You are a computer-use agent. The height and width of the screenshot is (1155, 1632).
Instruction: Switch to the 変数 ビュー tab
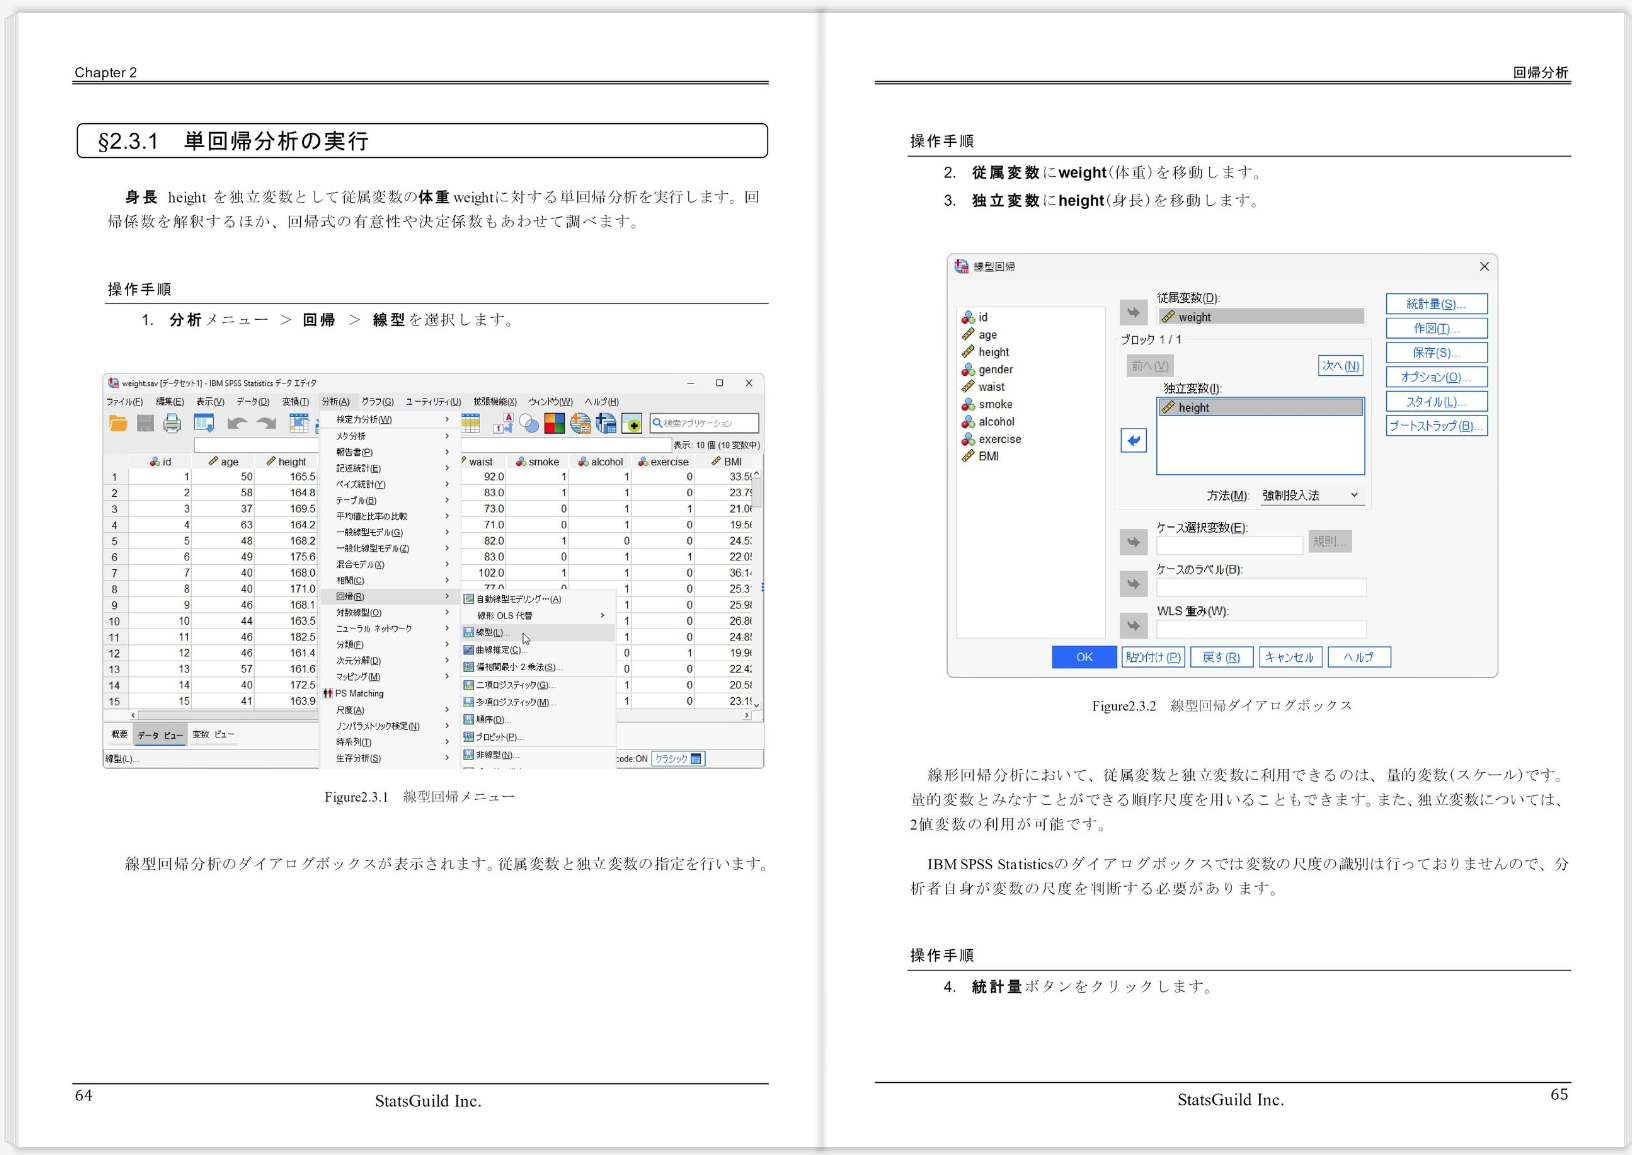click(x=211, y=736)
